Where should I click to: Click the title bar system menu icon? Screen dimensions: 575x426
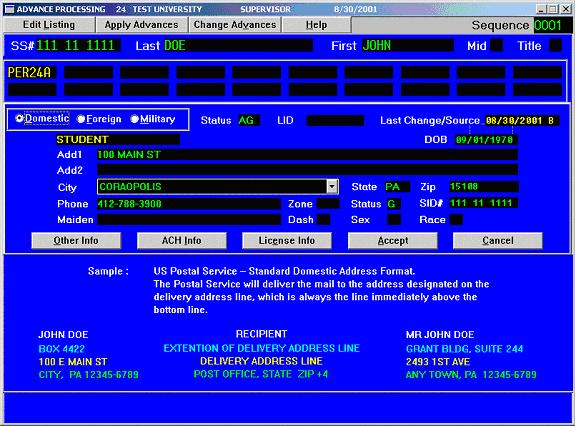10,9
